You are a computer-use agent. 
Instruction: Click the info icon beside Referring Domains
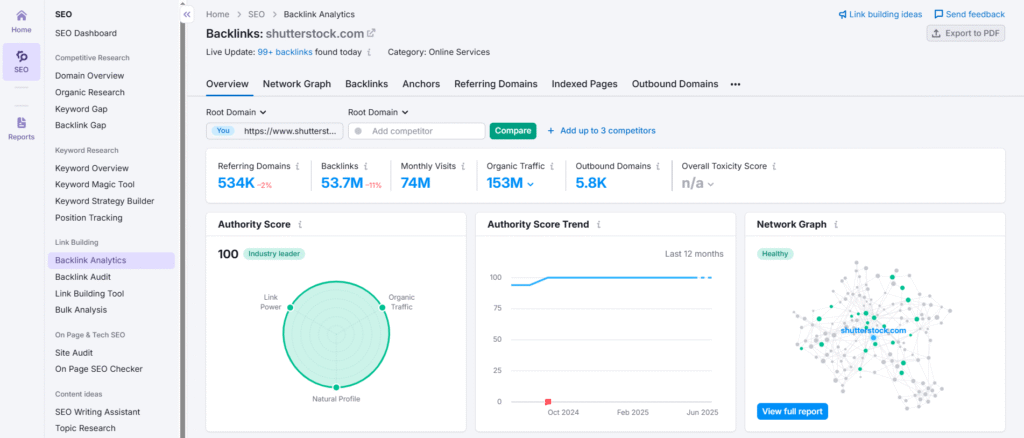(298, 166)
